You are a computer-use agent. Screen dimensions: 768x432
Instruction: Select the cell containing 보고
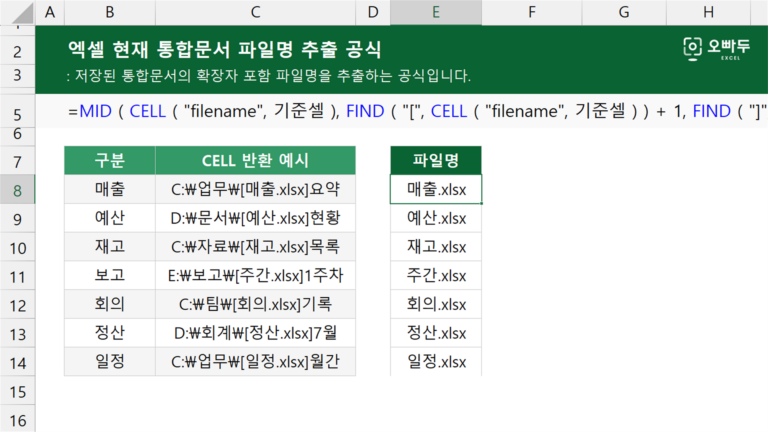[x=110, y=275]
